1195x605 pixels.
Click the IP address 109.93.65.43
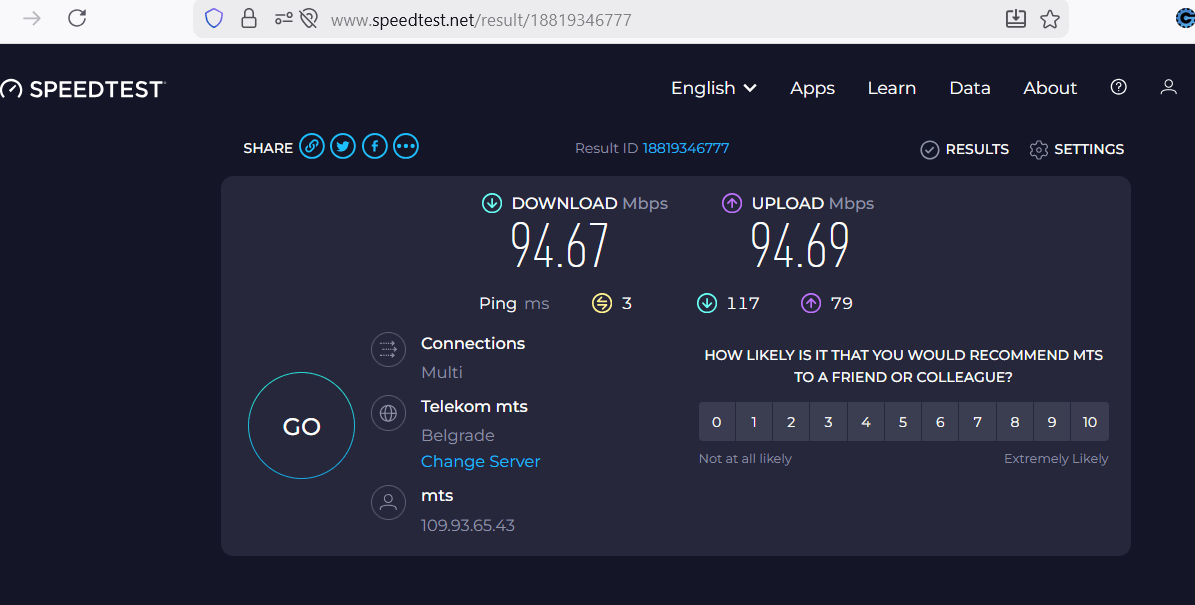(468, 526)
